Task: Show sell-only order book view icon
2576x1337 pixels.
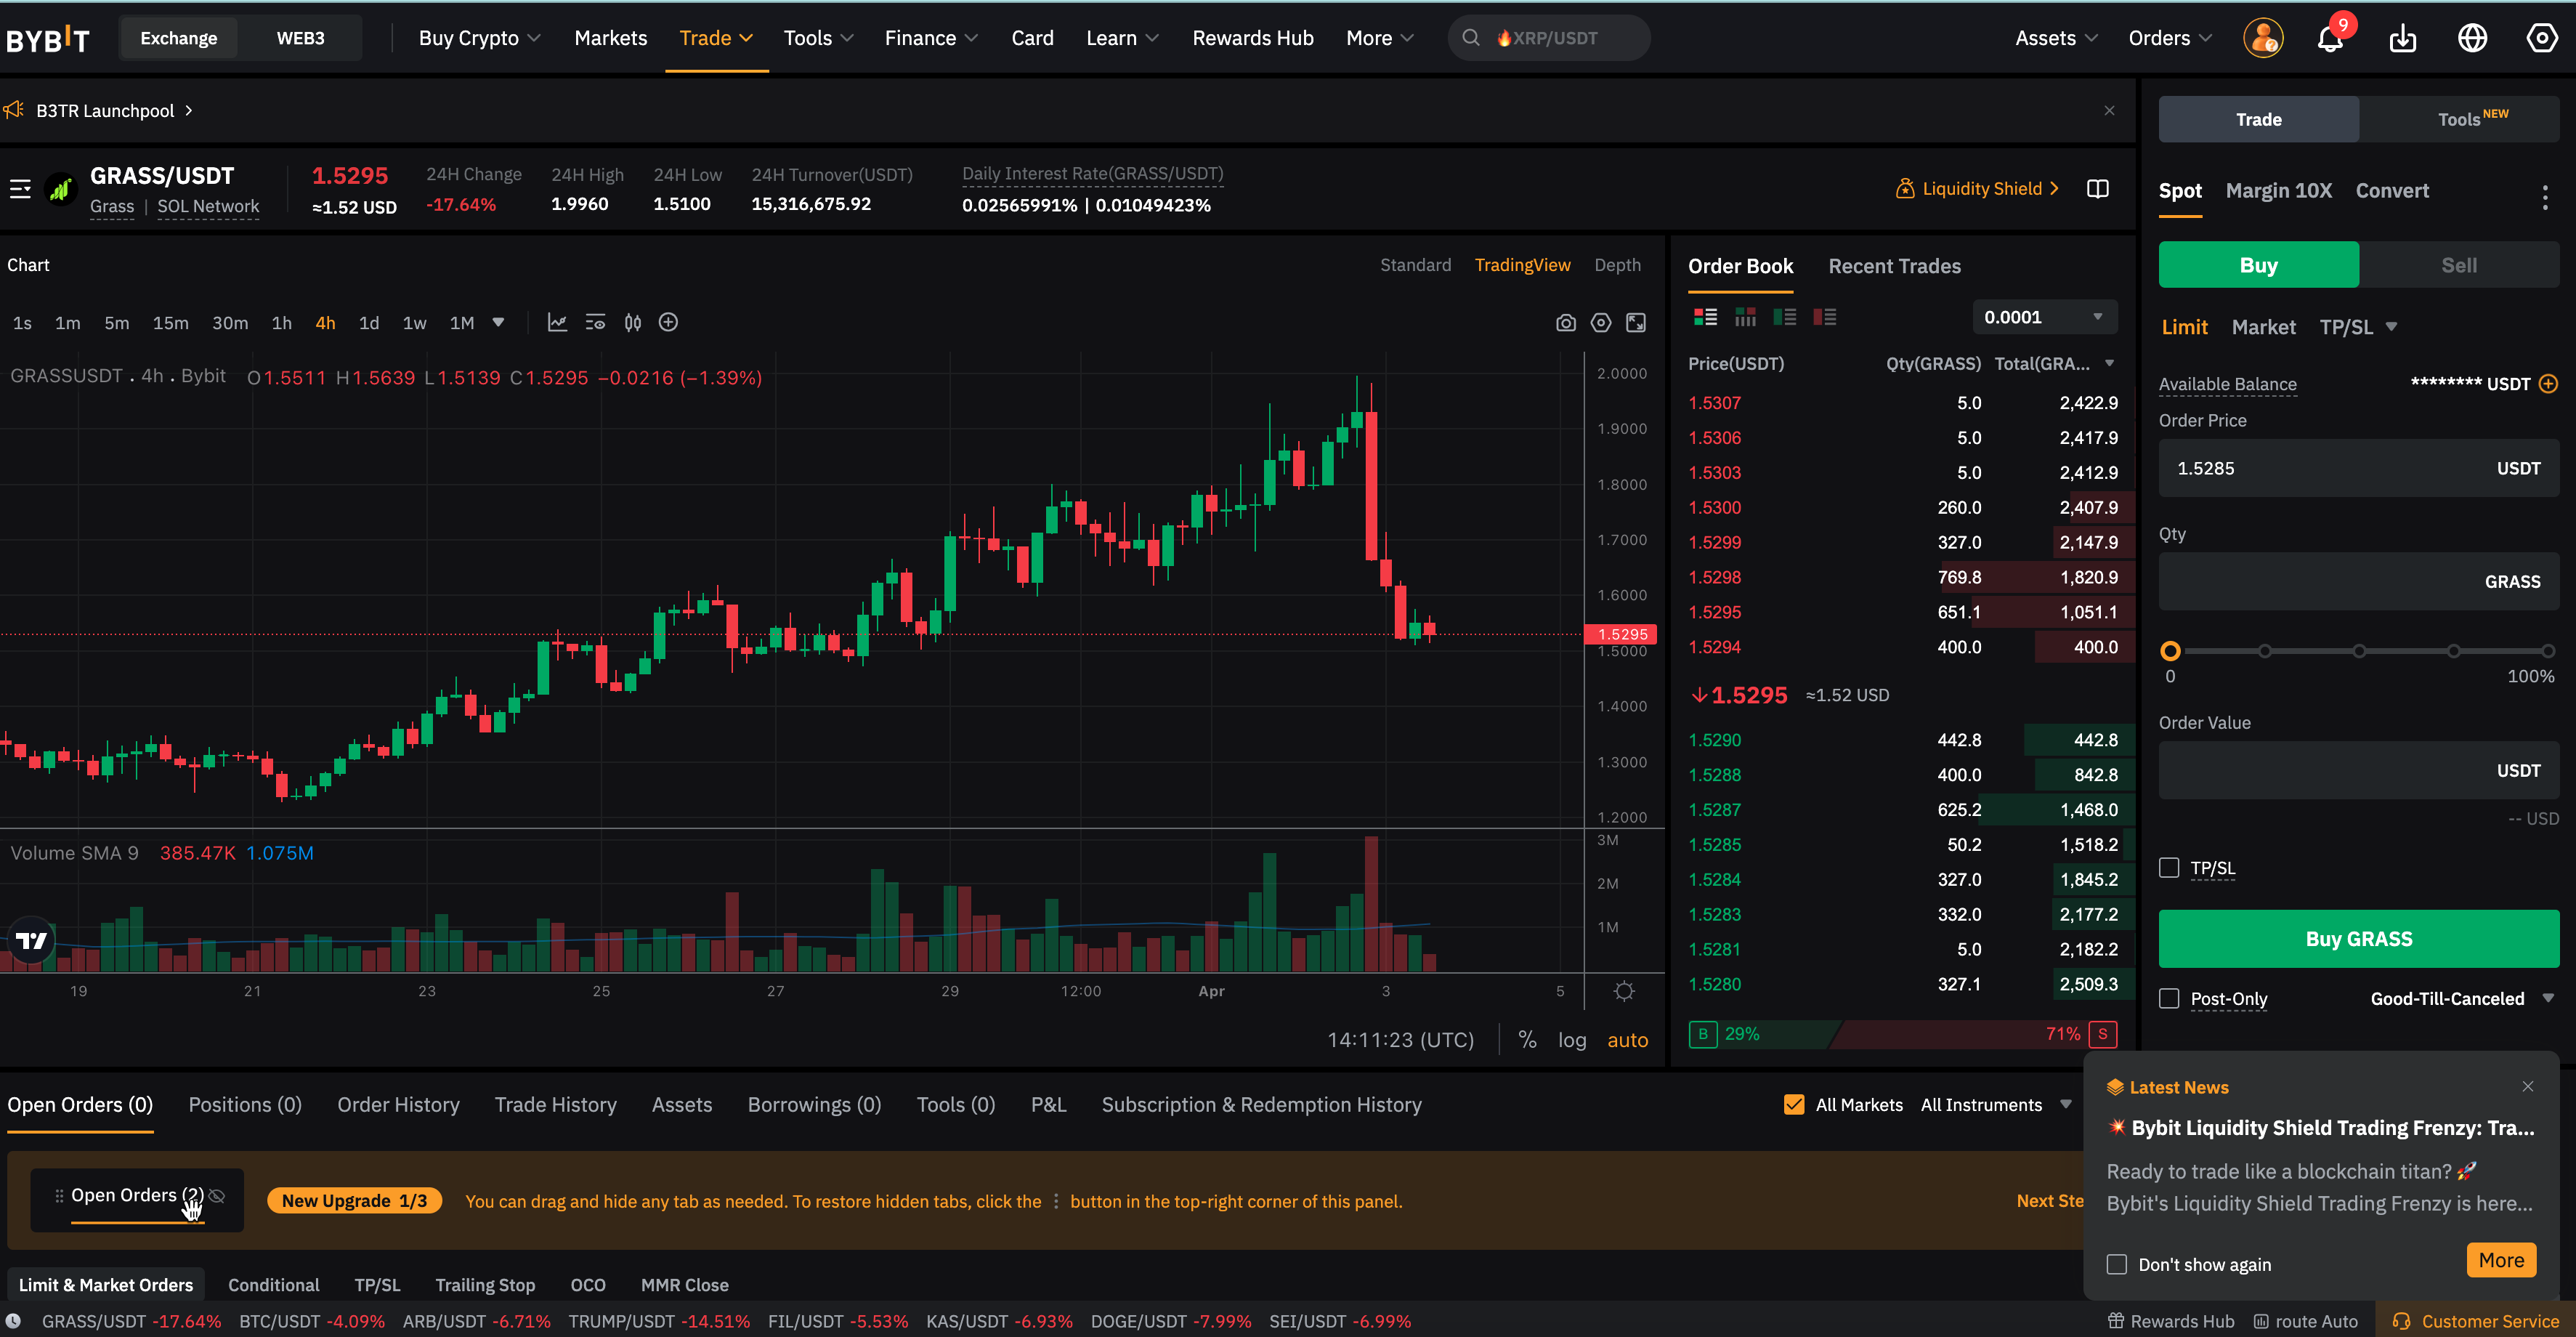Action: tap(1824, 317)
